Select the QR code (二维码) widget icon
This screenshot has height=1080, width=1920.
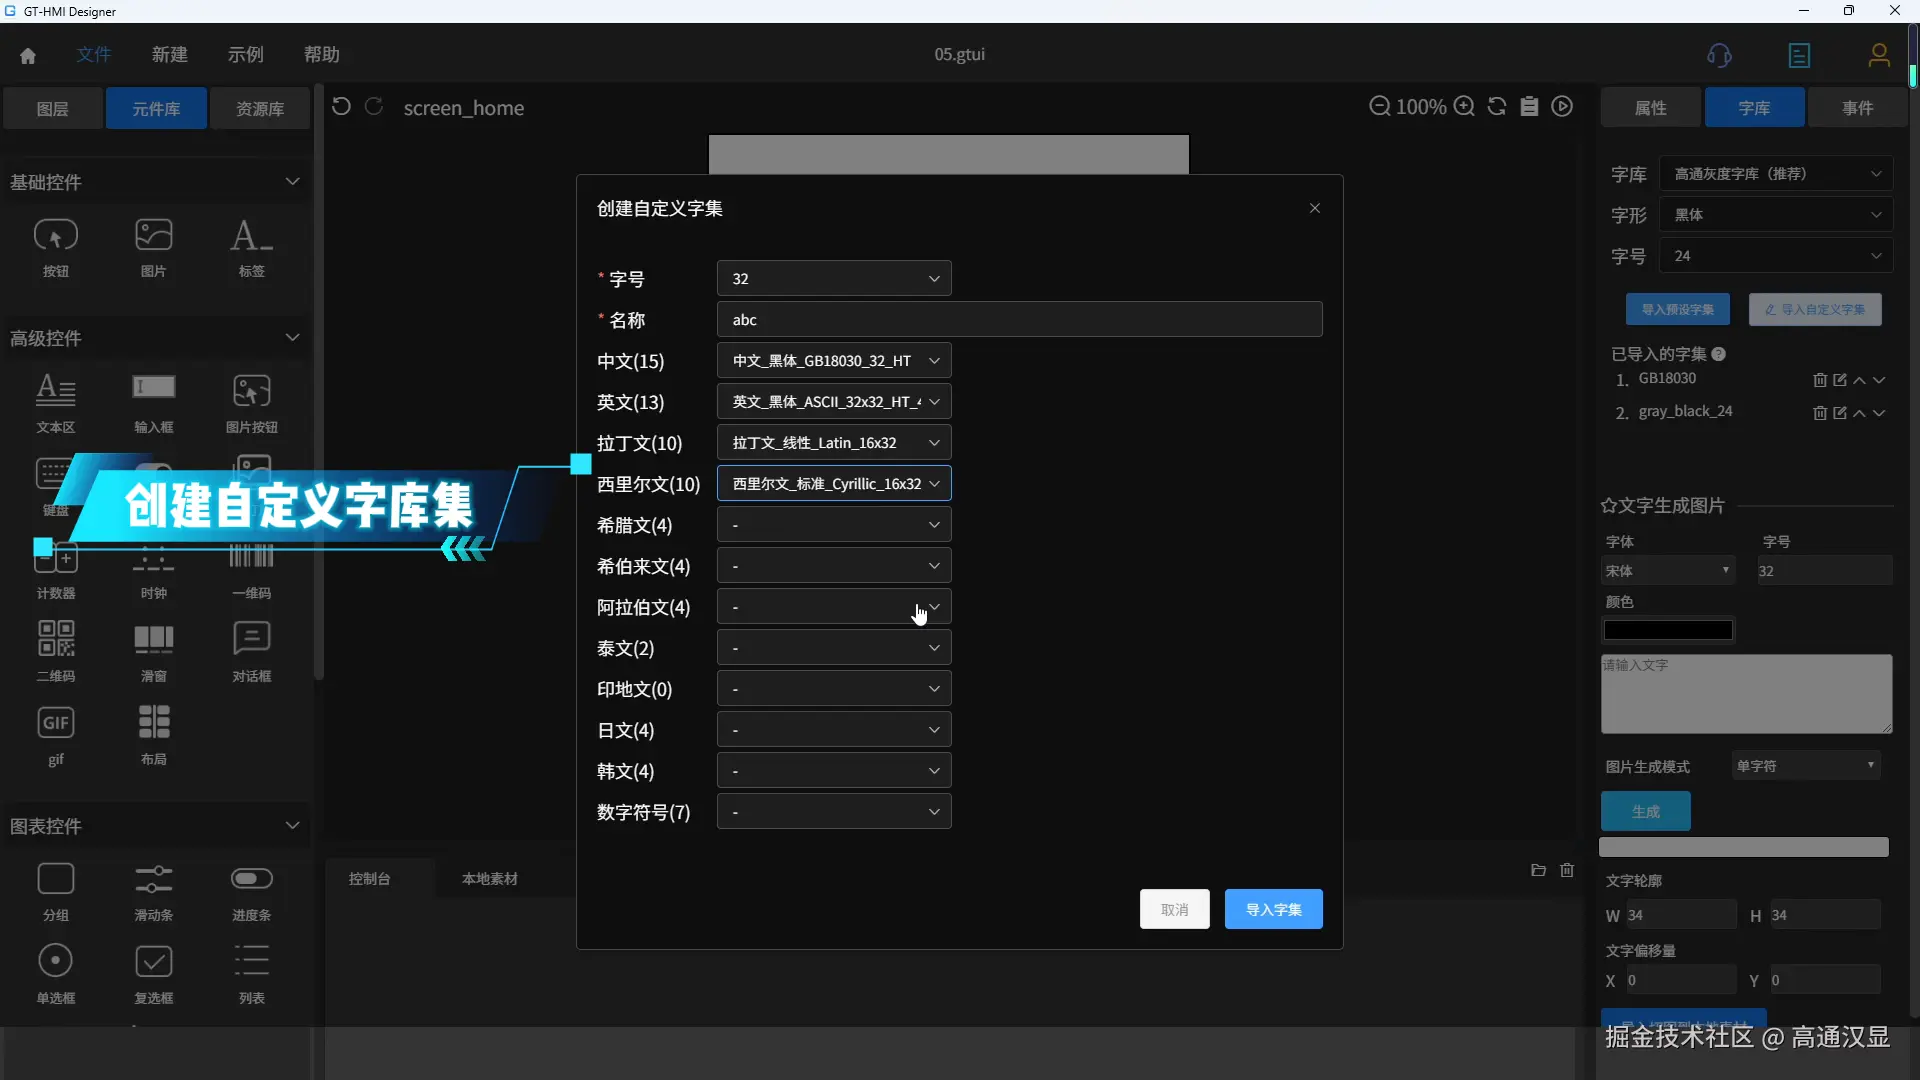pos(56,639)
